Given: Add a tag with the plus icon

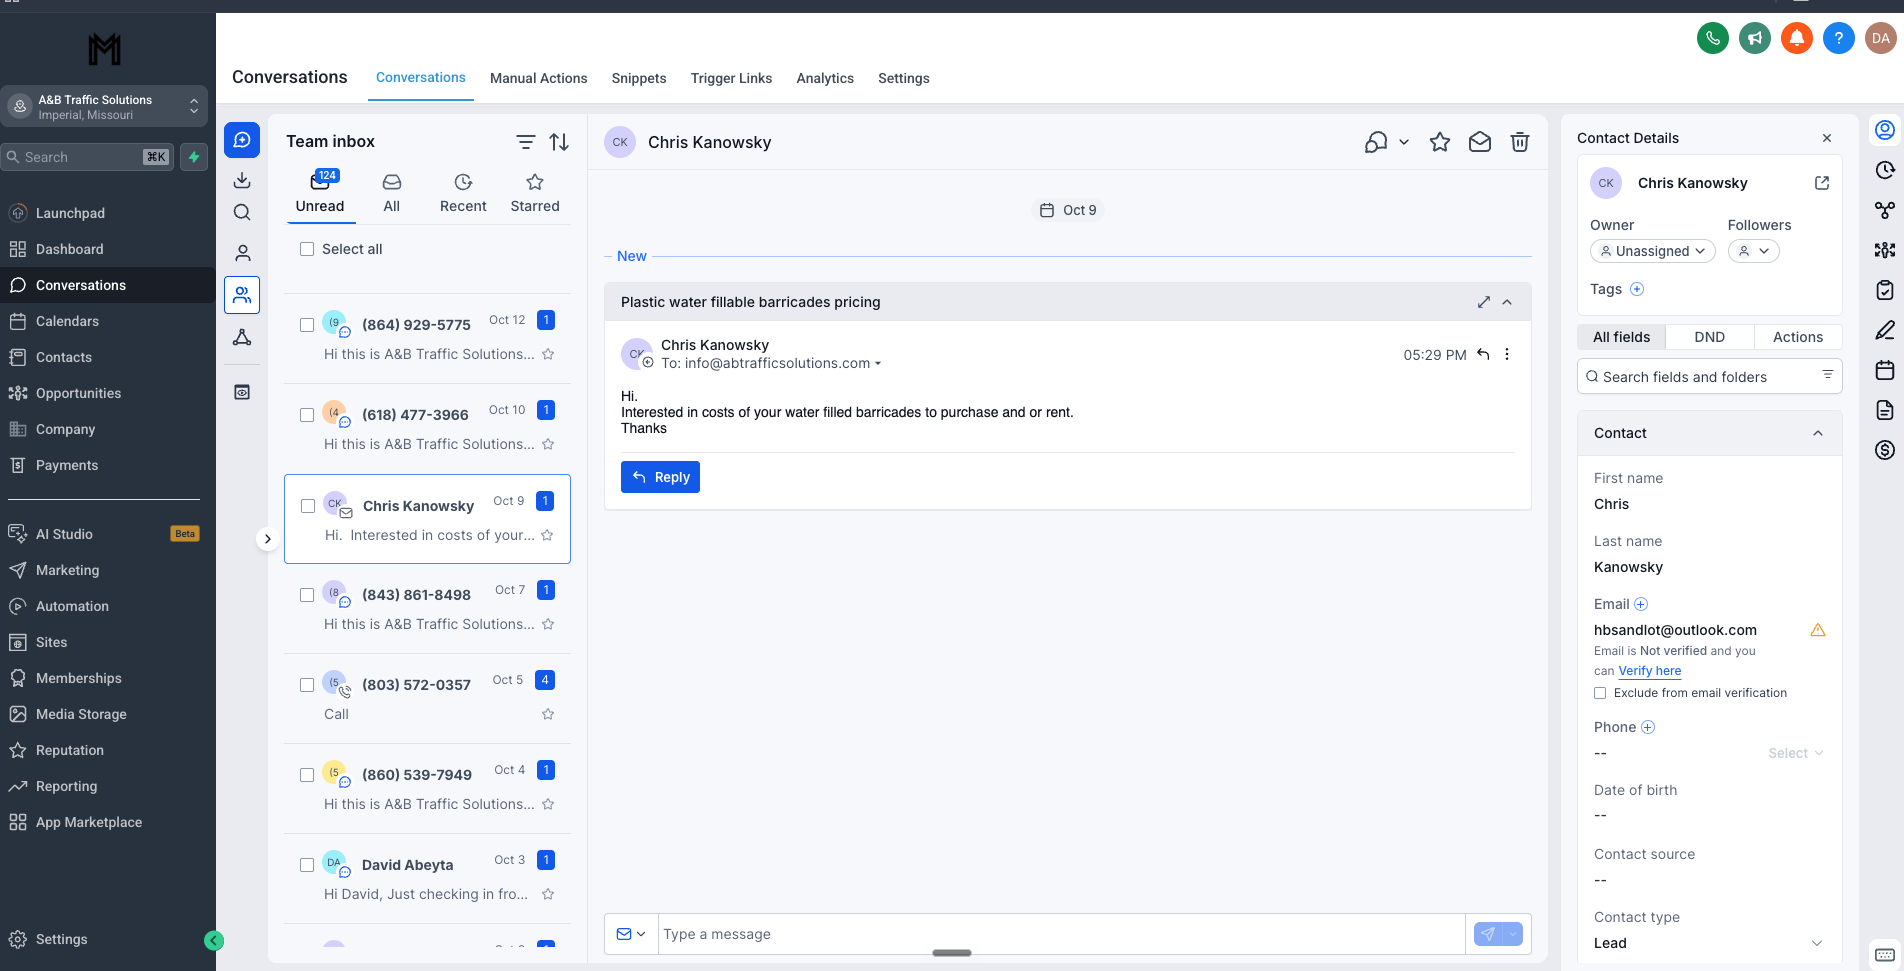Looking at the screenshot, I should click(x=1637, y=289).
